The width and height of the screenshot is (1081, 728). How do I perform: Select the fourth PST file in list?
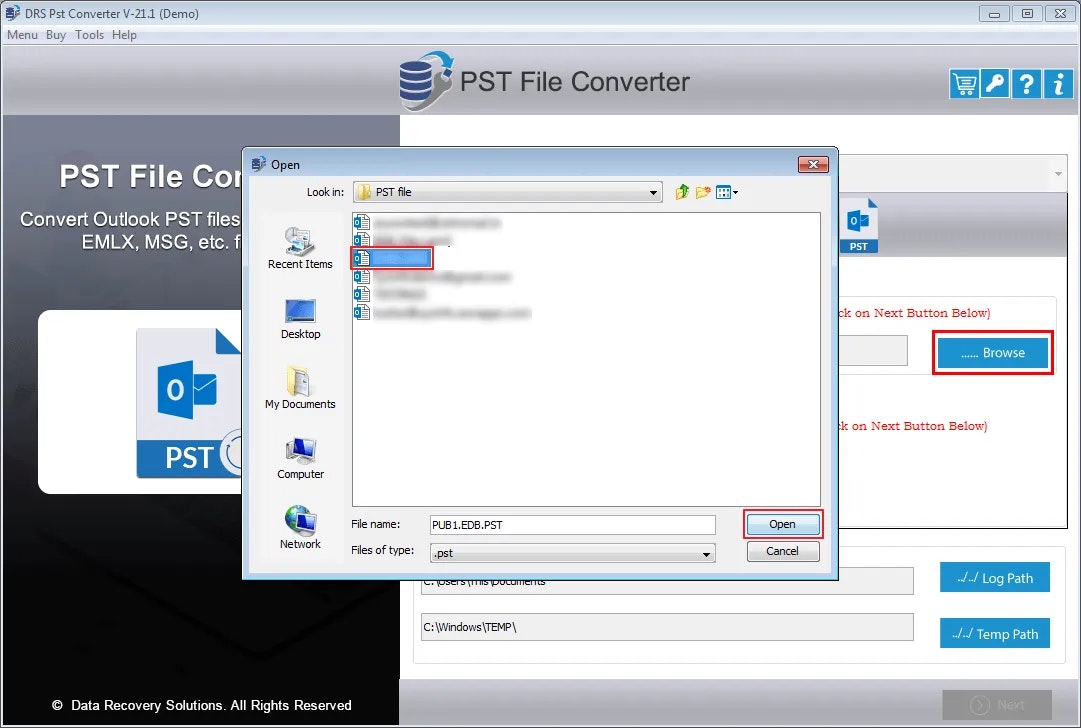pos(432,276)
